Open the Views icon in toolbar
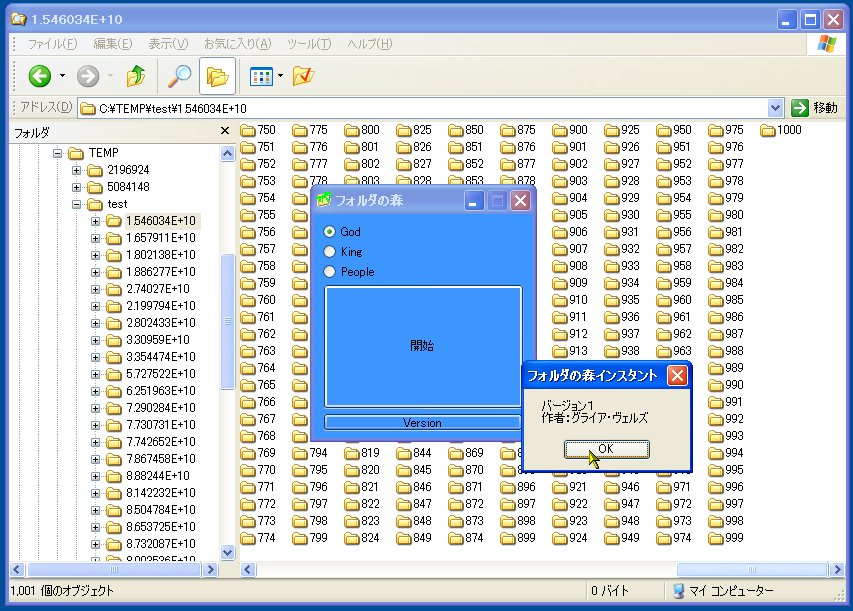 261,77
